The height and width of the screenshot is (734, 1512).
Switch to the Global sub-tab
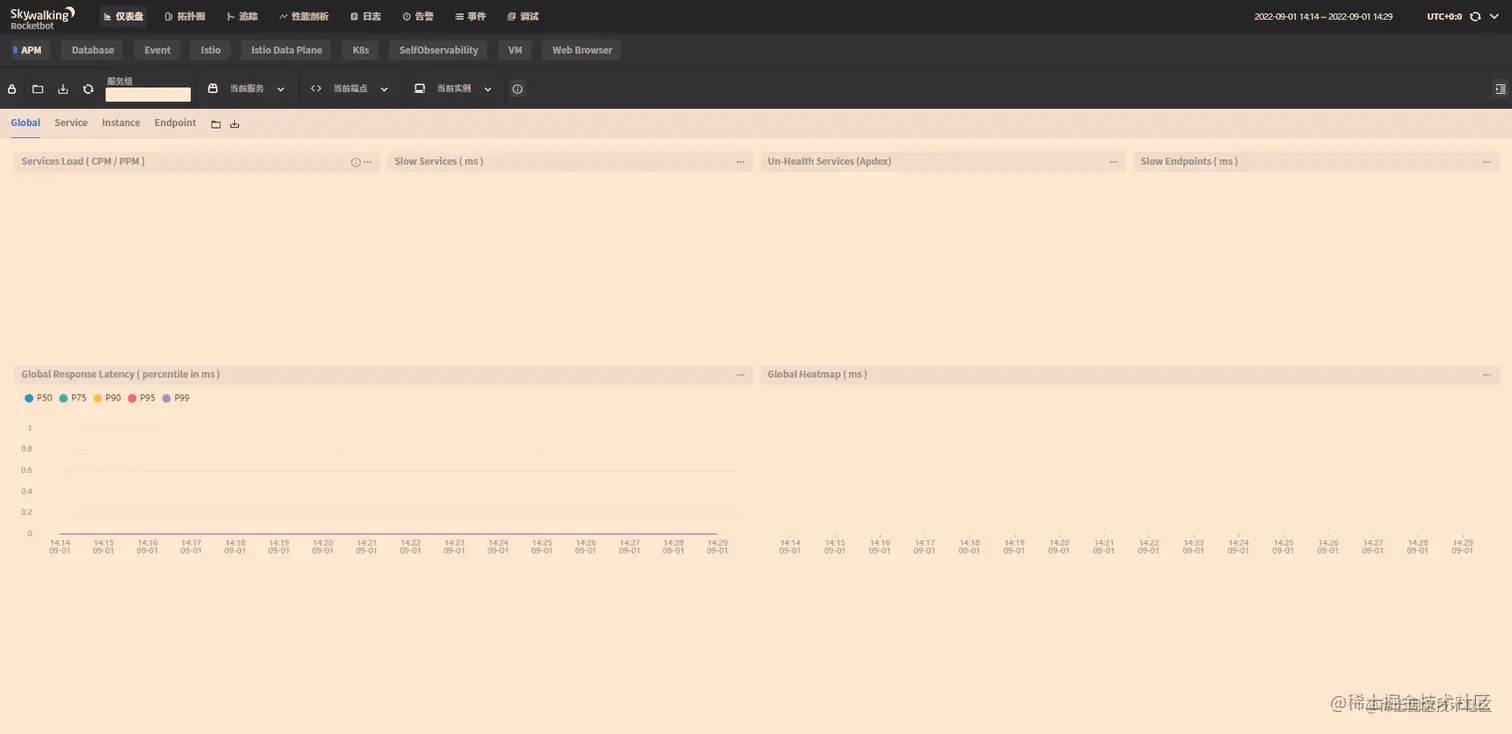(x=26, y=123)
